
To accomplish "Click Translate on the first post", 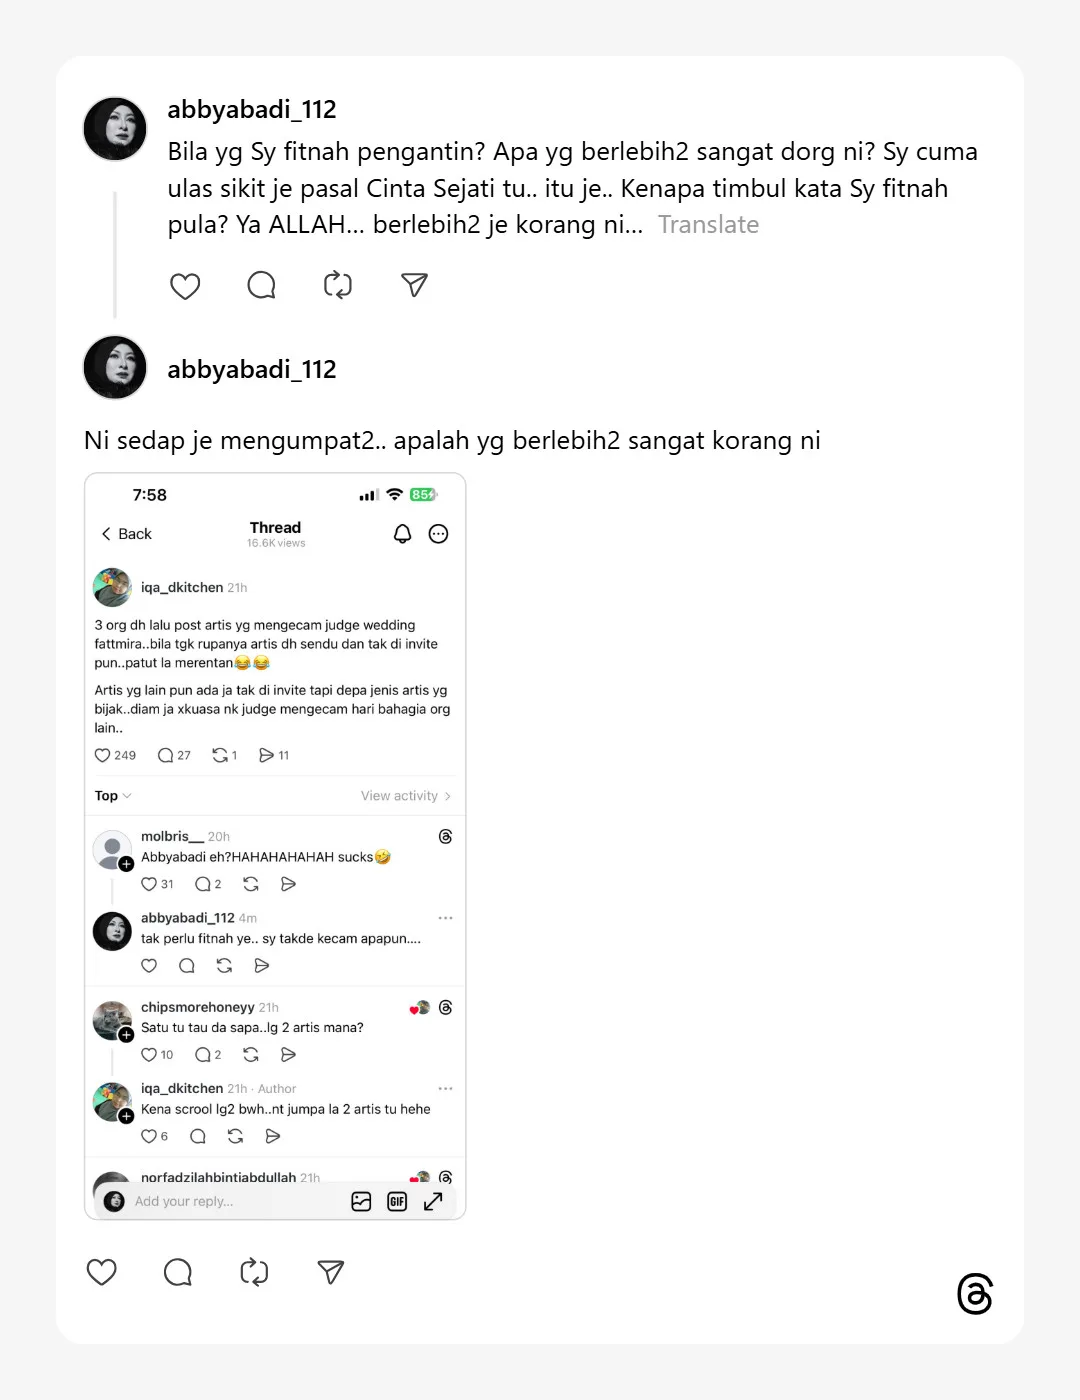I will pyautogui.click(x=708, y=225).
